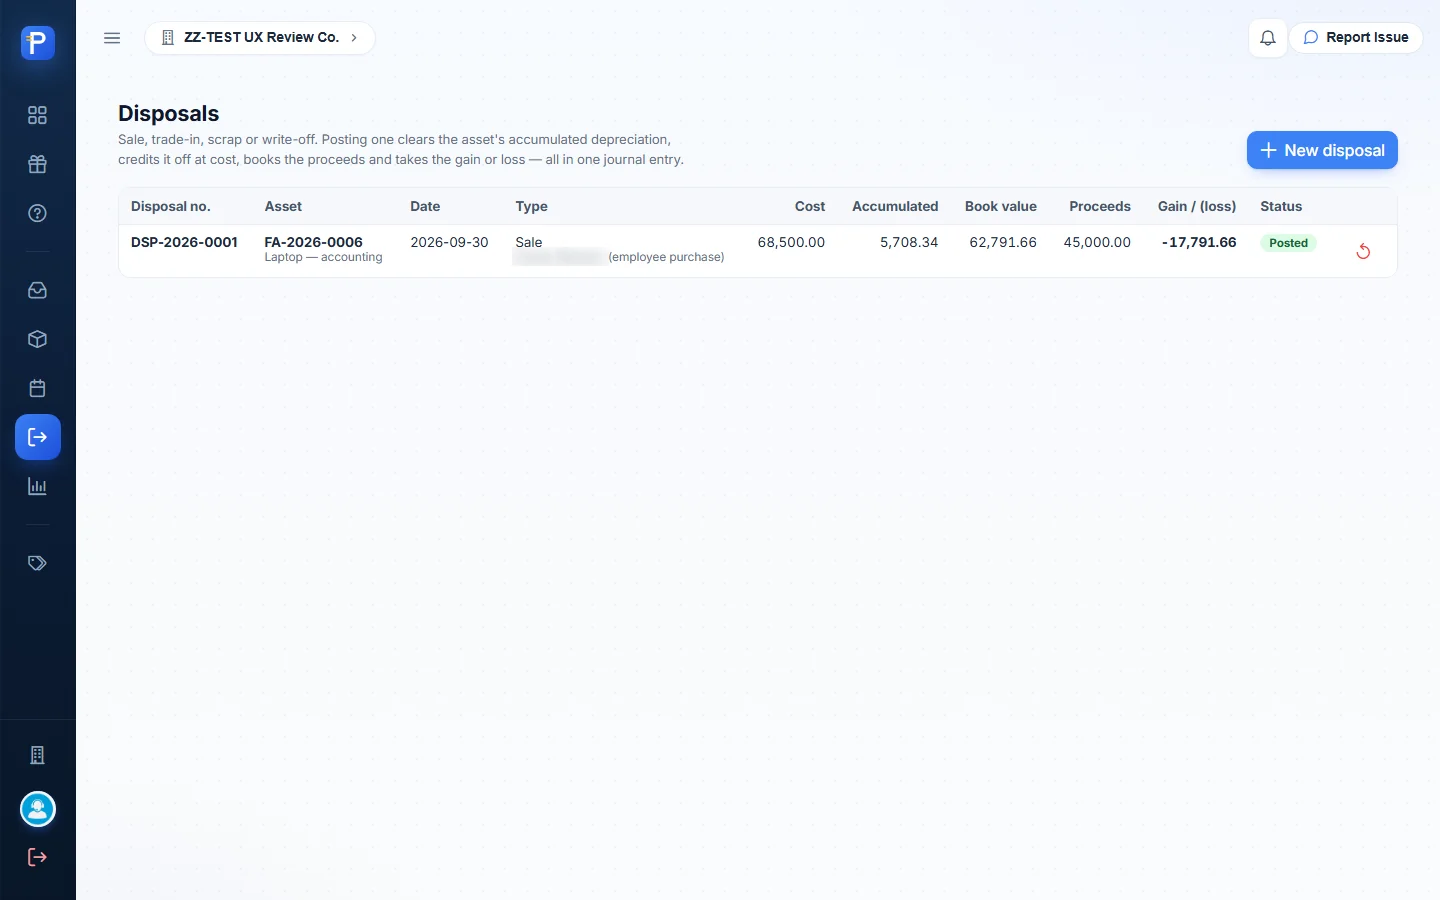Click asset code FA-2026-0006
The width and height of the screenshot is (1440, 900).
[314, 242]
